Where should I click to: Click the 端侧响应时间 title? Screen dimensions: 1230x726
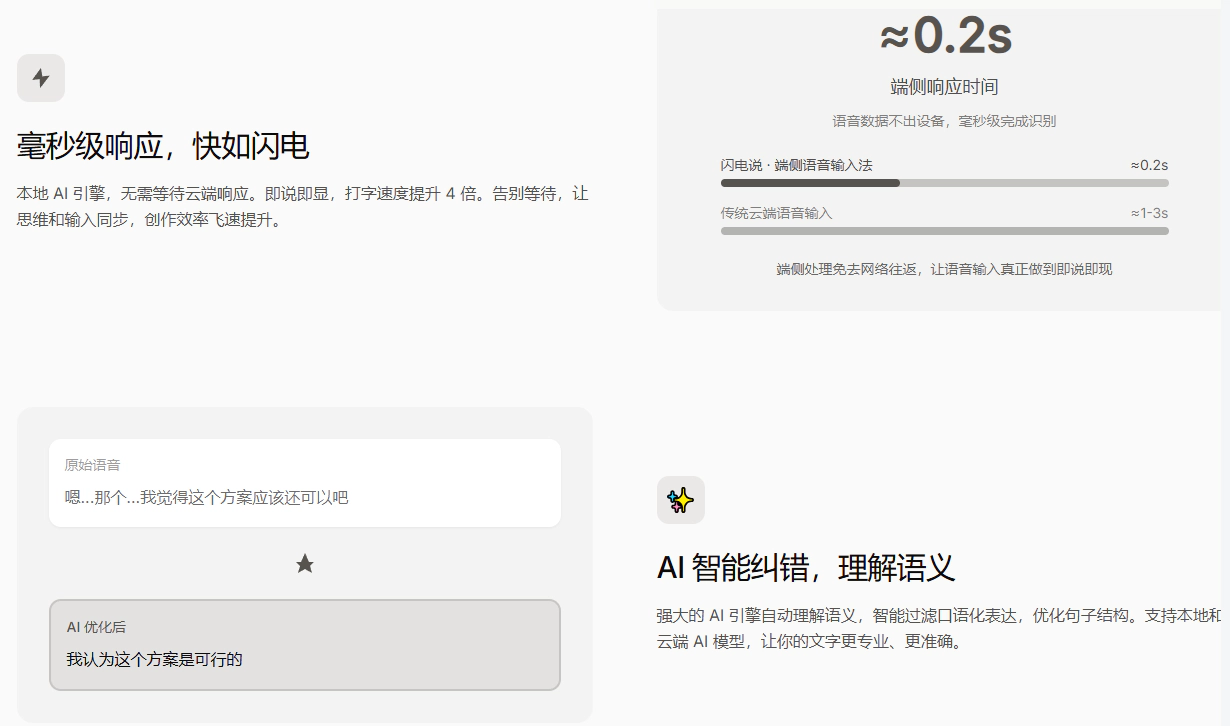pyautogui.click(x=944, y=87)
